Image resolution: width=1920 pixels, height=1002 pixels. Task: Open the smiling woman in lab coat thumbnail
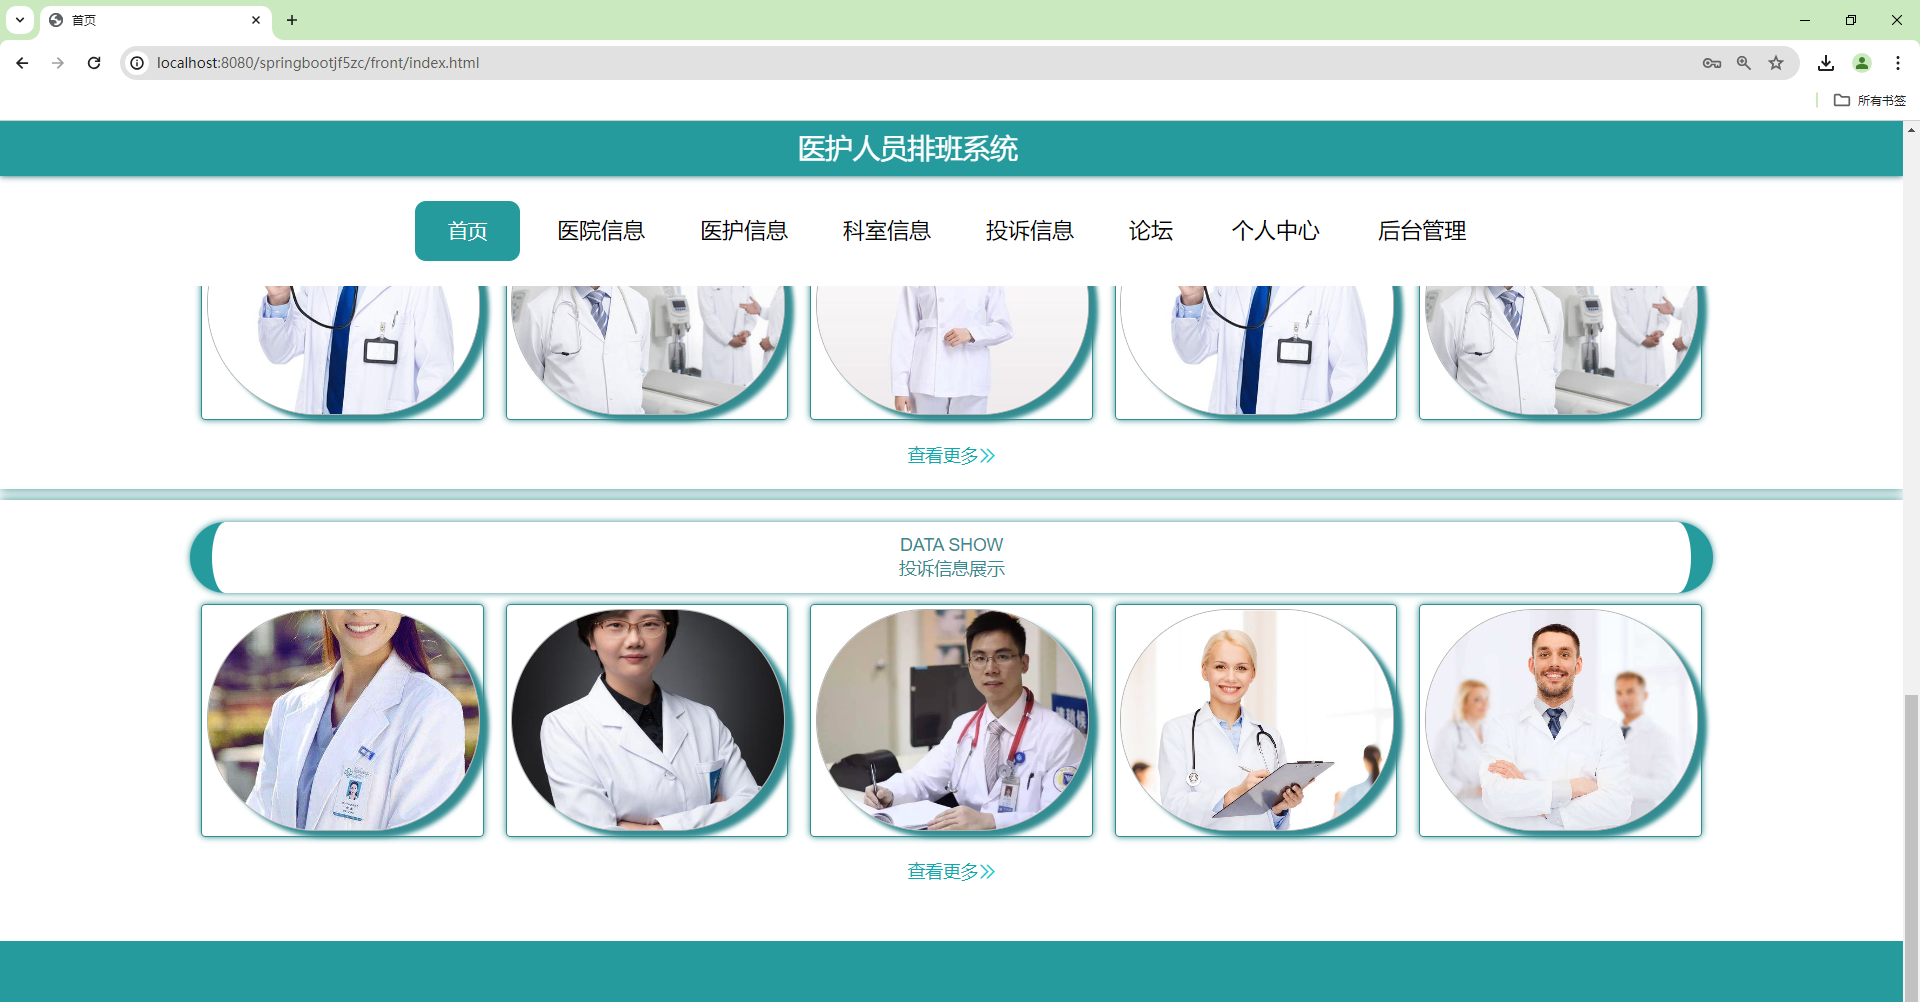(x=342, y=720)
